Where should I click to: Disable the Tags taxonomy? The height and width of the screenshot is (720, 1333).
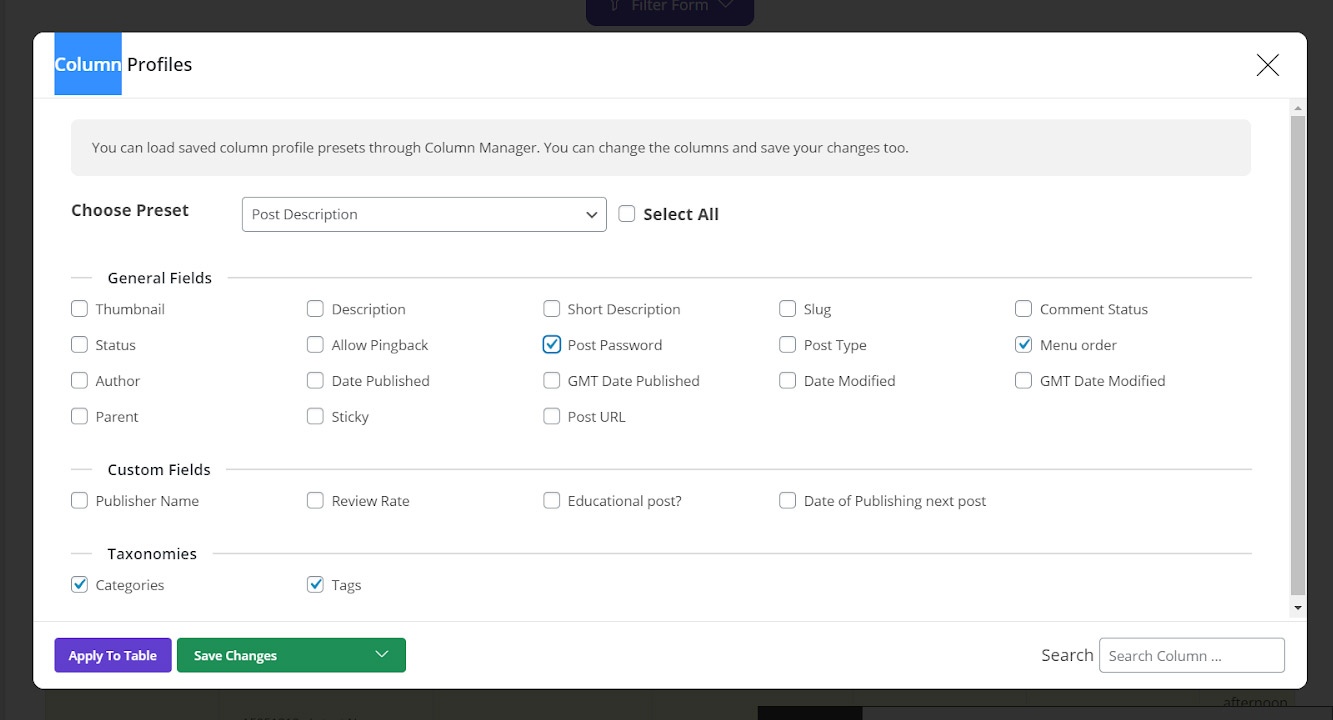point(315,584)
